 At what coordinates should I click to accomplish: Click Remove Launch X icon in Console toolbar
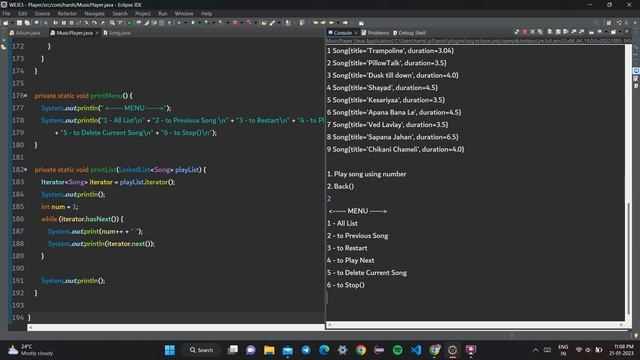pyautogui.click(x=532, y=31)
